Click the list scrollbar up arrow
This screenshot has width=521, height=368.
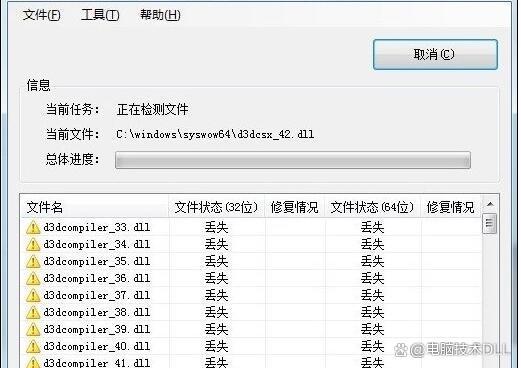(490, 204)
